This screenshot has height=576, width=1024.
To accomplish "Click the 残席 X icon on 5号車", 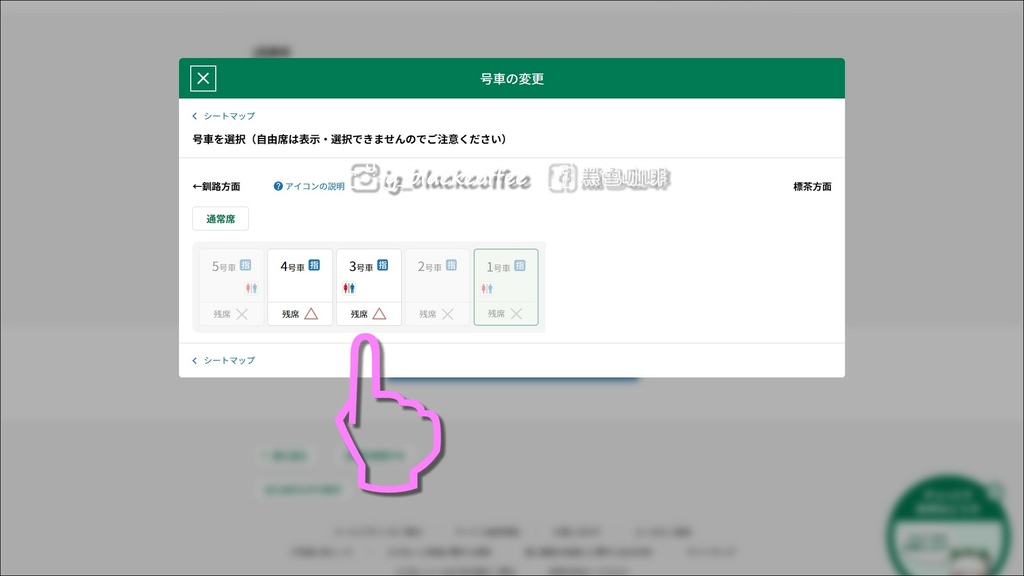I will point(241,313).
